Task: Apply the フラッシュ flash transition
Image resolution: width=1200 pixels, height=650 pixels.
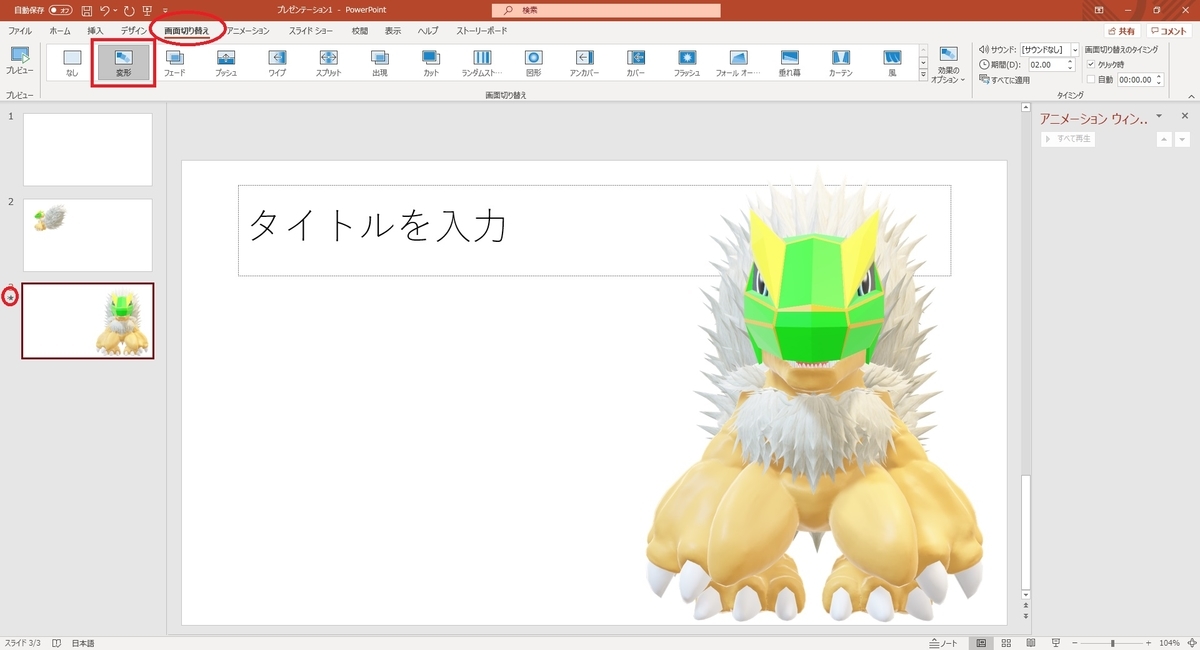Action: [x=687, y=63]
